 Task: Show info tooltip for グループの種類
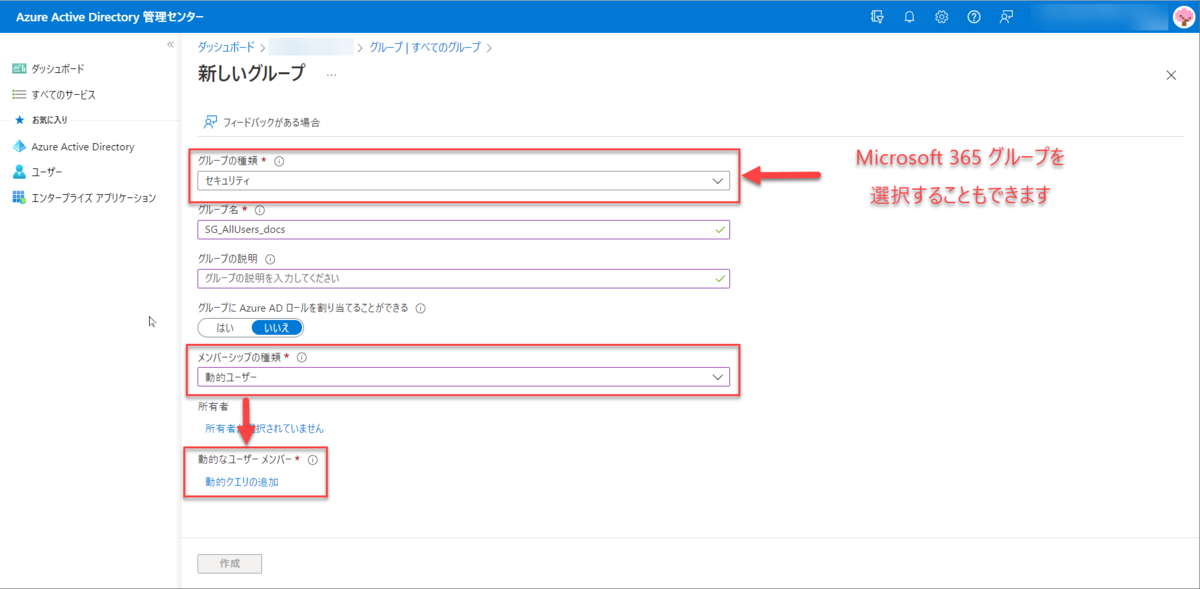point(279,161)
